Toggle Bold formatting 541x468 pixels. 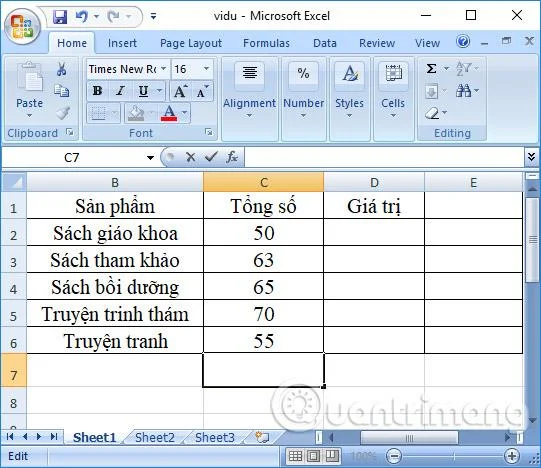97,91
